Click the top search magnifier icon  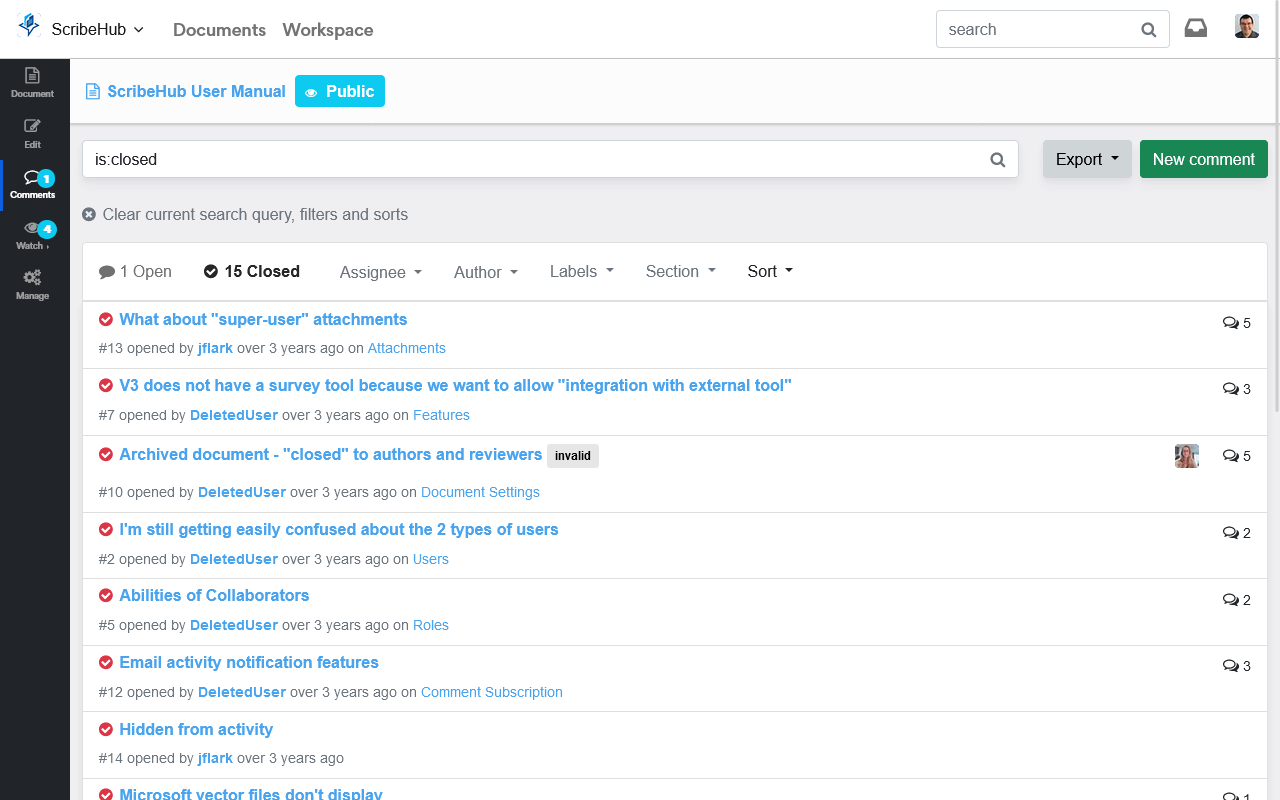[1149, 30]
